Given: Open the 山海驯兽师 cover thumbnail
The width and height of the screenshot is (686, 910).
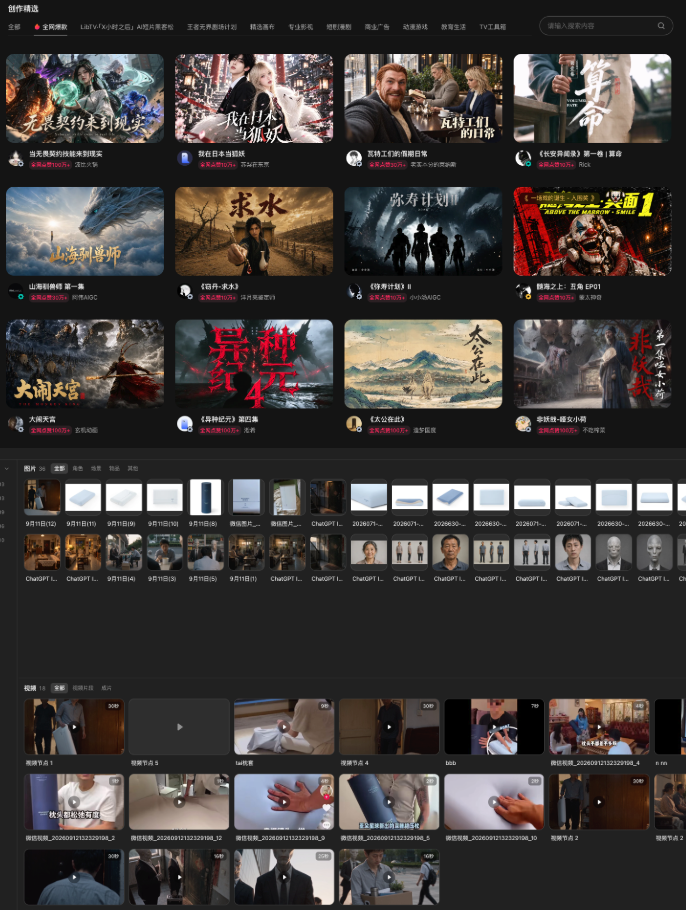Looking at the screenshot, I should click(x=85, y=231).
